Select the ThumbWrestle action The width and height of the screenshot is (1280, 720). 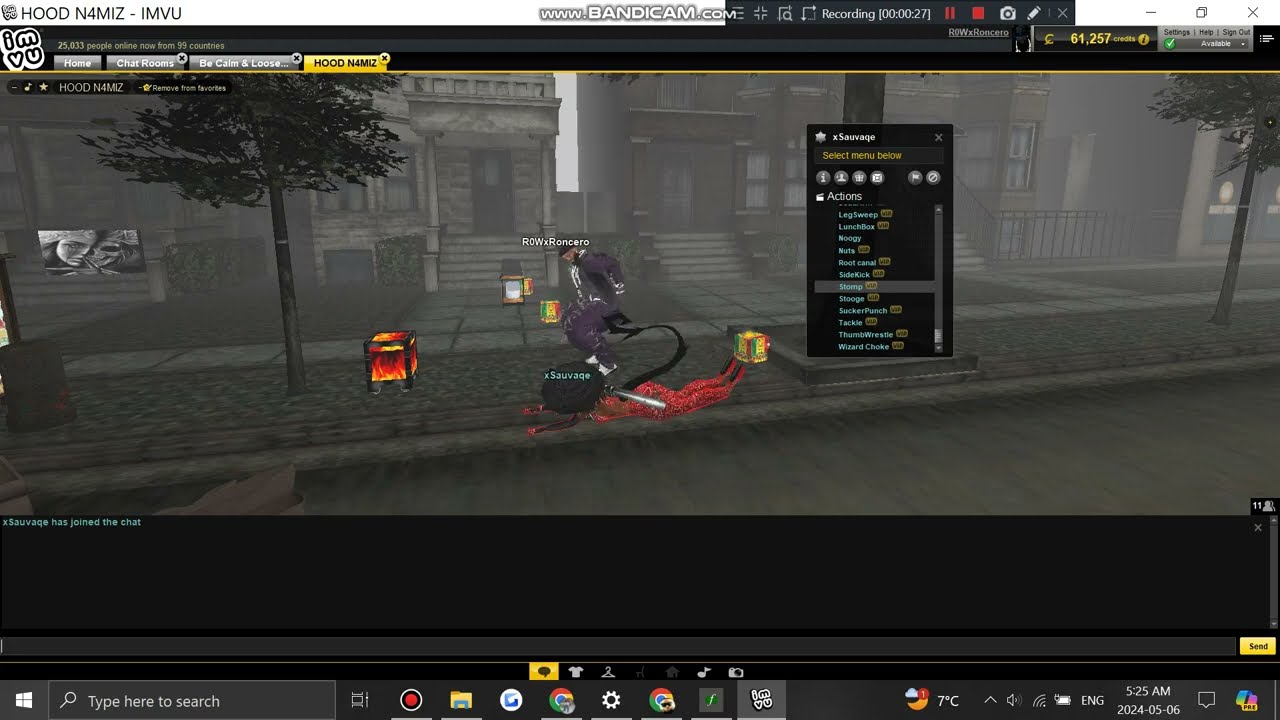[x=865, y=335]
